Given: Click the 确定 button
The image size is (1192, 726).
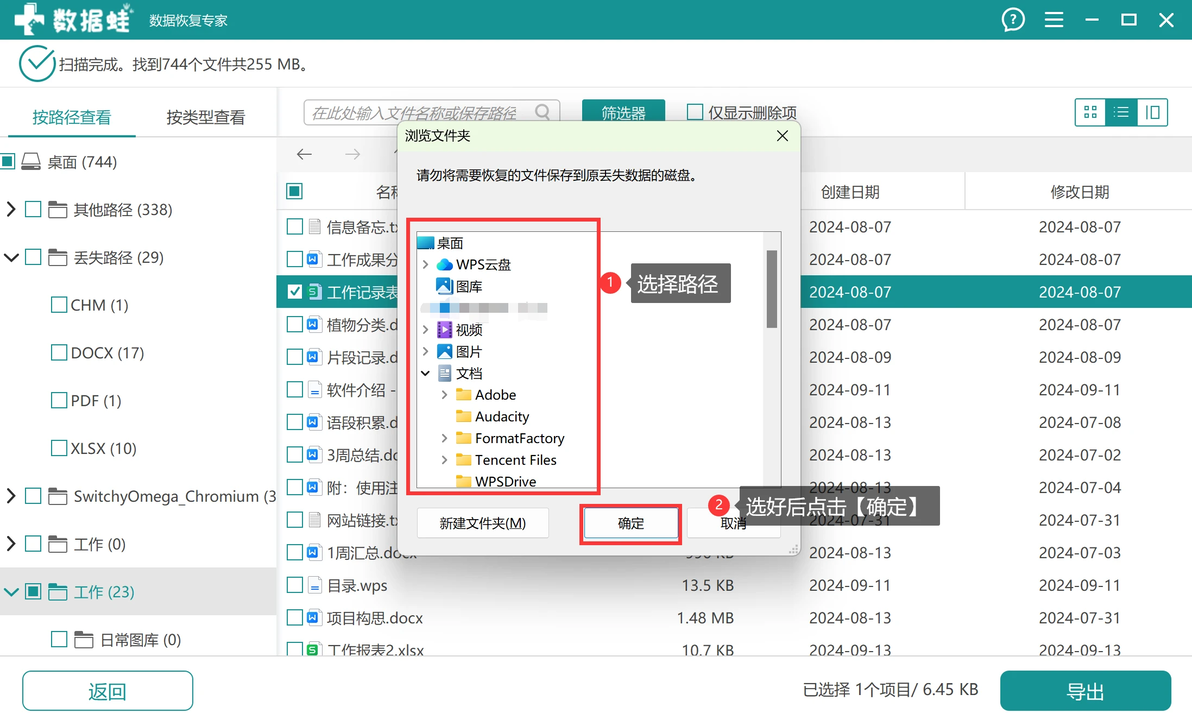Looking at the screenshot, I should pyautogui.click(x=630, y=524).
